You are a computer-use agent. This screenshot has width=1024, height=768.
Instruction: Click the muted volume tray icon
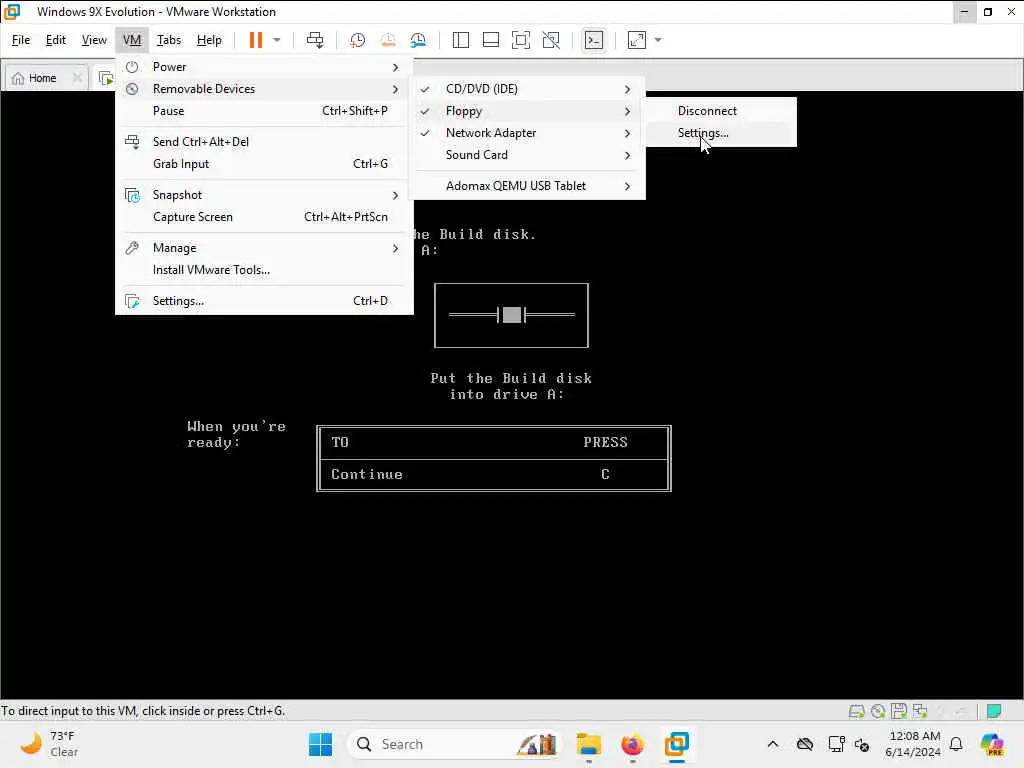coord(862,744)
